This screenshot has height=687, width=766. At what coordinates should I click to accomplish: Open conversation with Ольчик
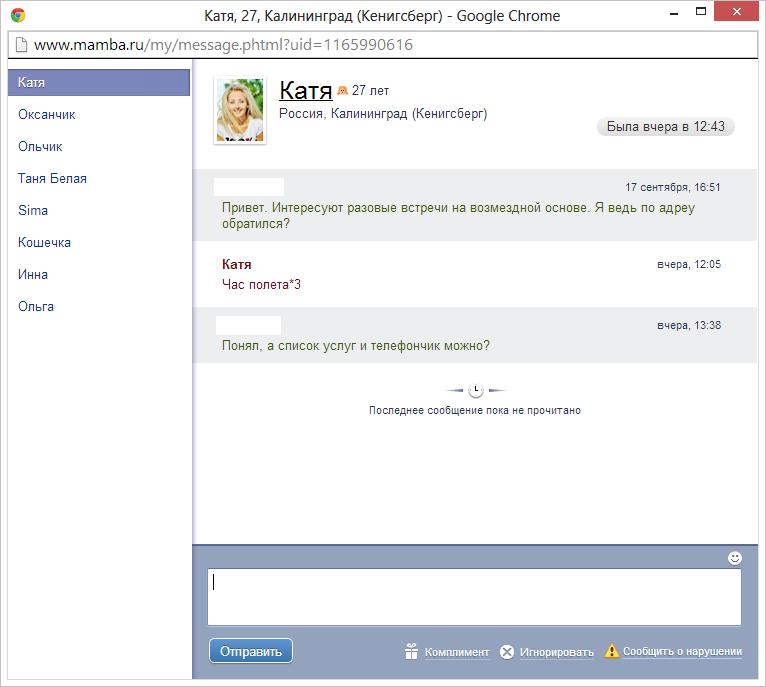tap(40, 147)
